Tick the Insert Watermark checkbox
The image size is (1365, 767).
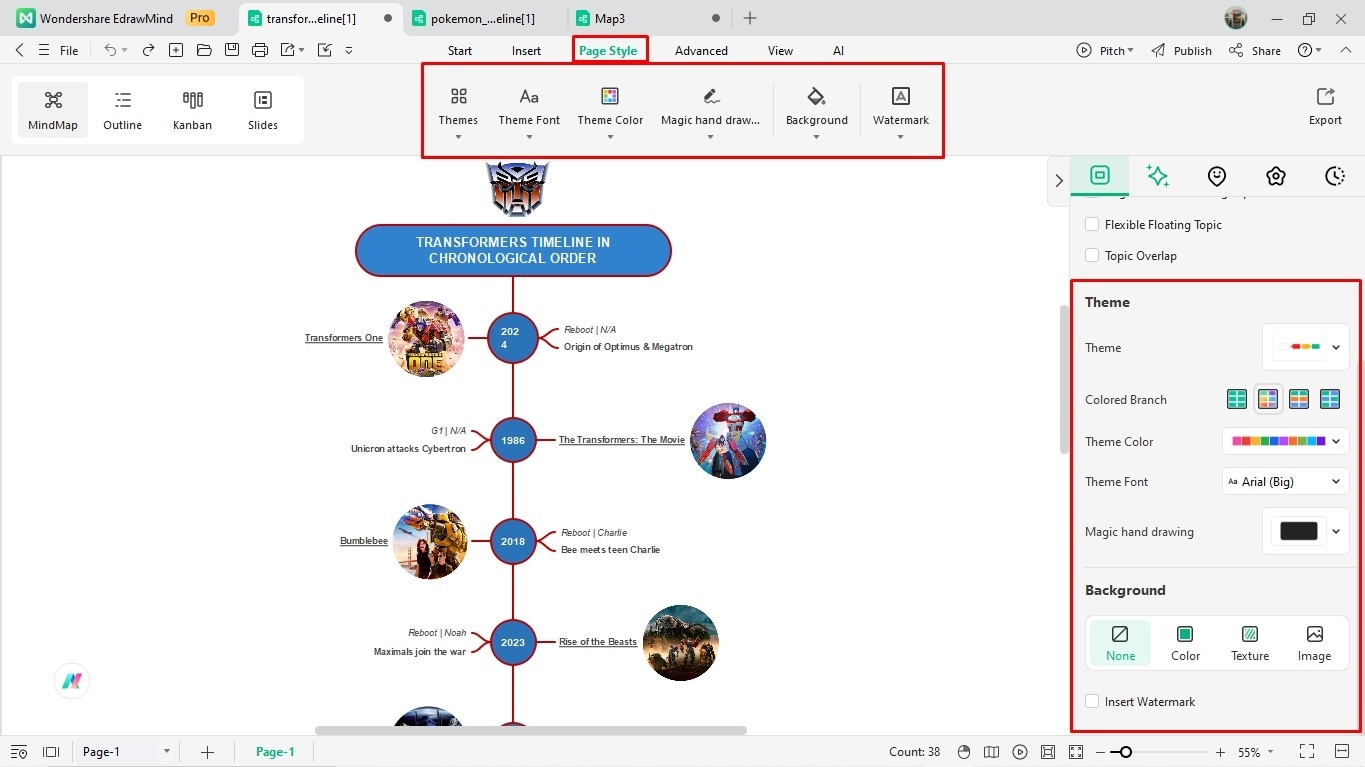[x=1092, y=702]
